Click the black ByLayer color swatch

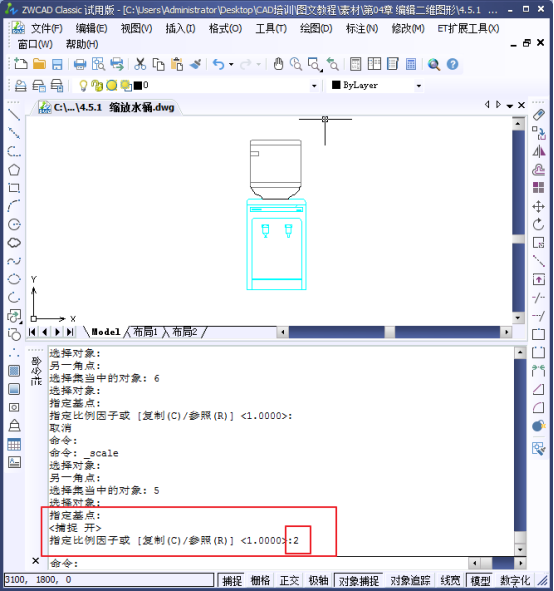tap(336, 85)
